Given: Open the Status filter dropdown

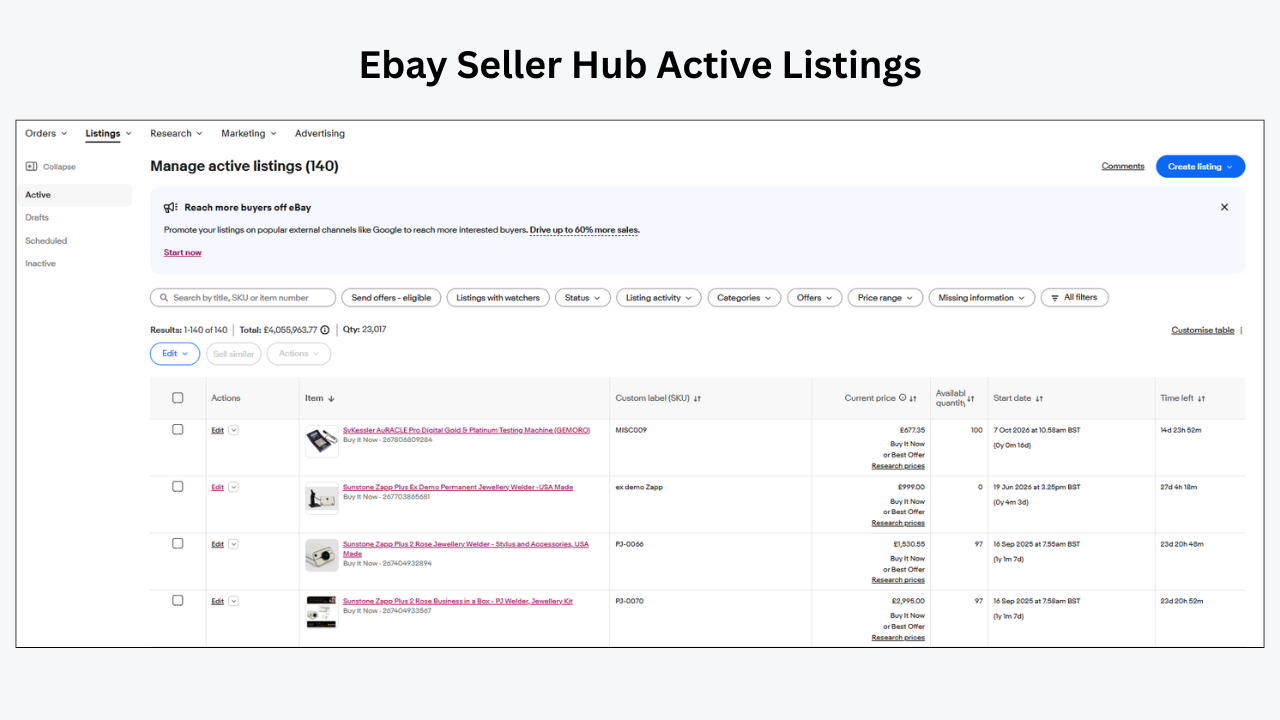Looking at the screenshot, I should [x=583, y=298].
